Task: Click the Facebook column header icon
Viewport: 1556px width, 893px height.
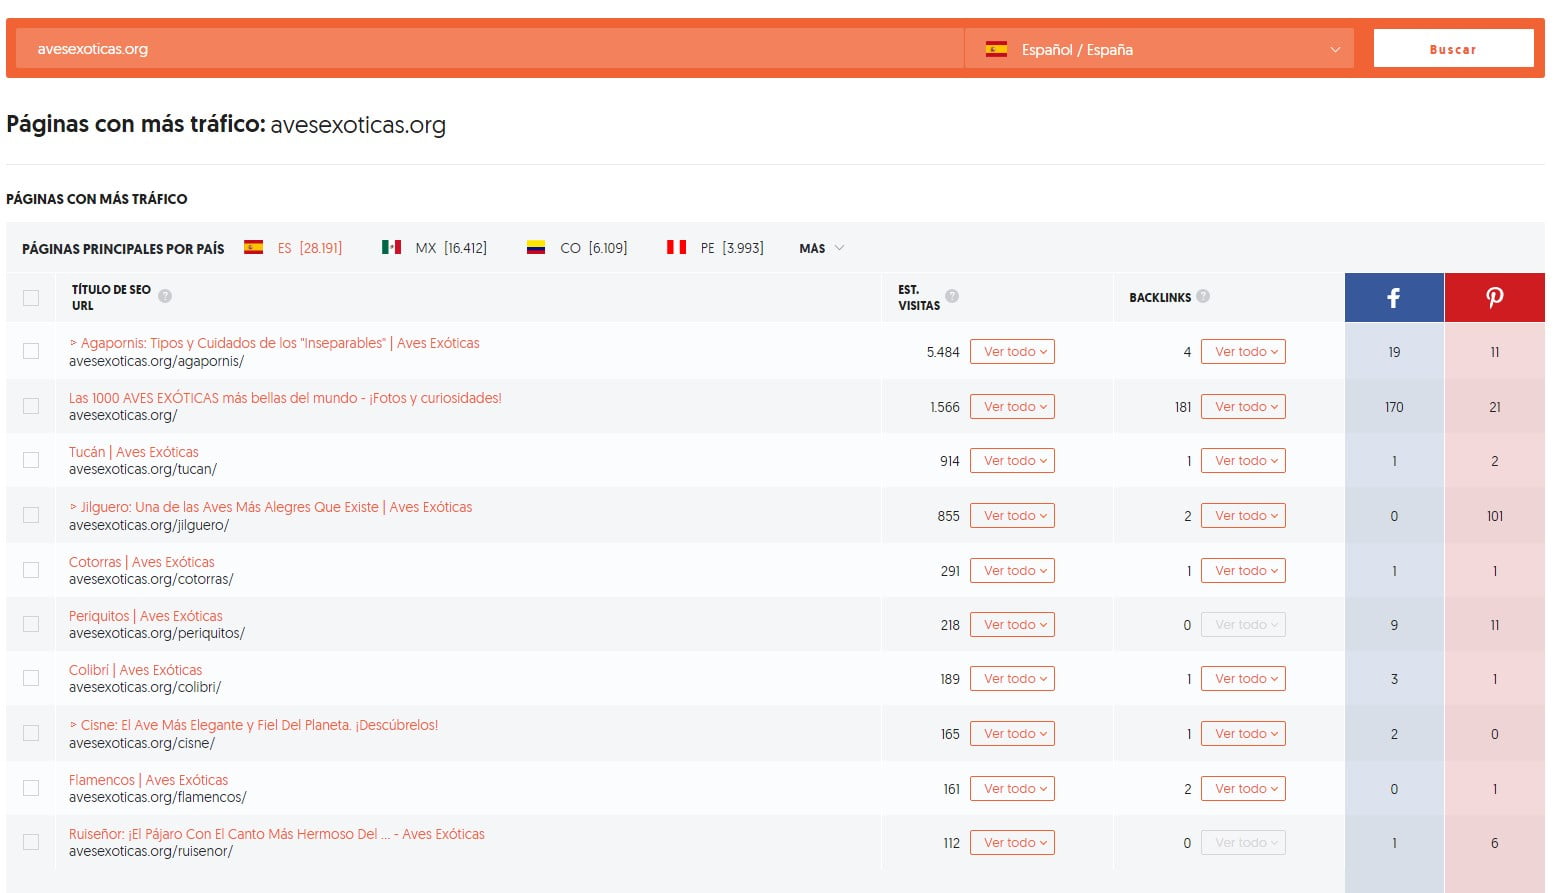Action: [x=1393, y=297]
